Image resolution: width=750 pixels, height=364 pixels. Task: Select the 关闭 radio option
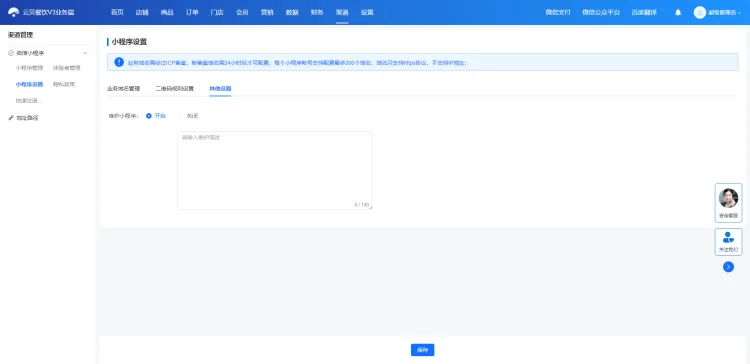pos(181,116)
